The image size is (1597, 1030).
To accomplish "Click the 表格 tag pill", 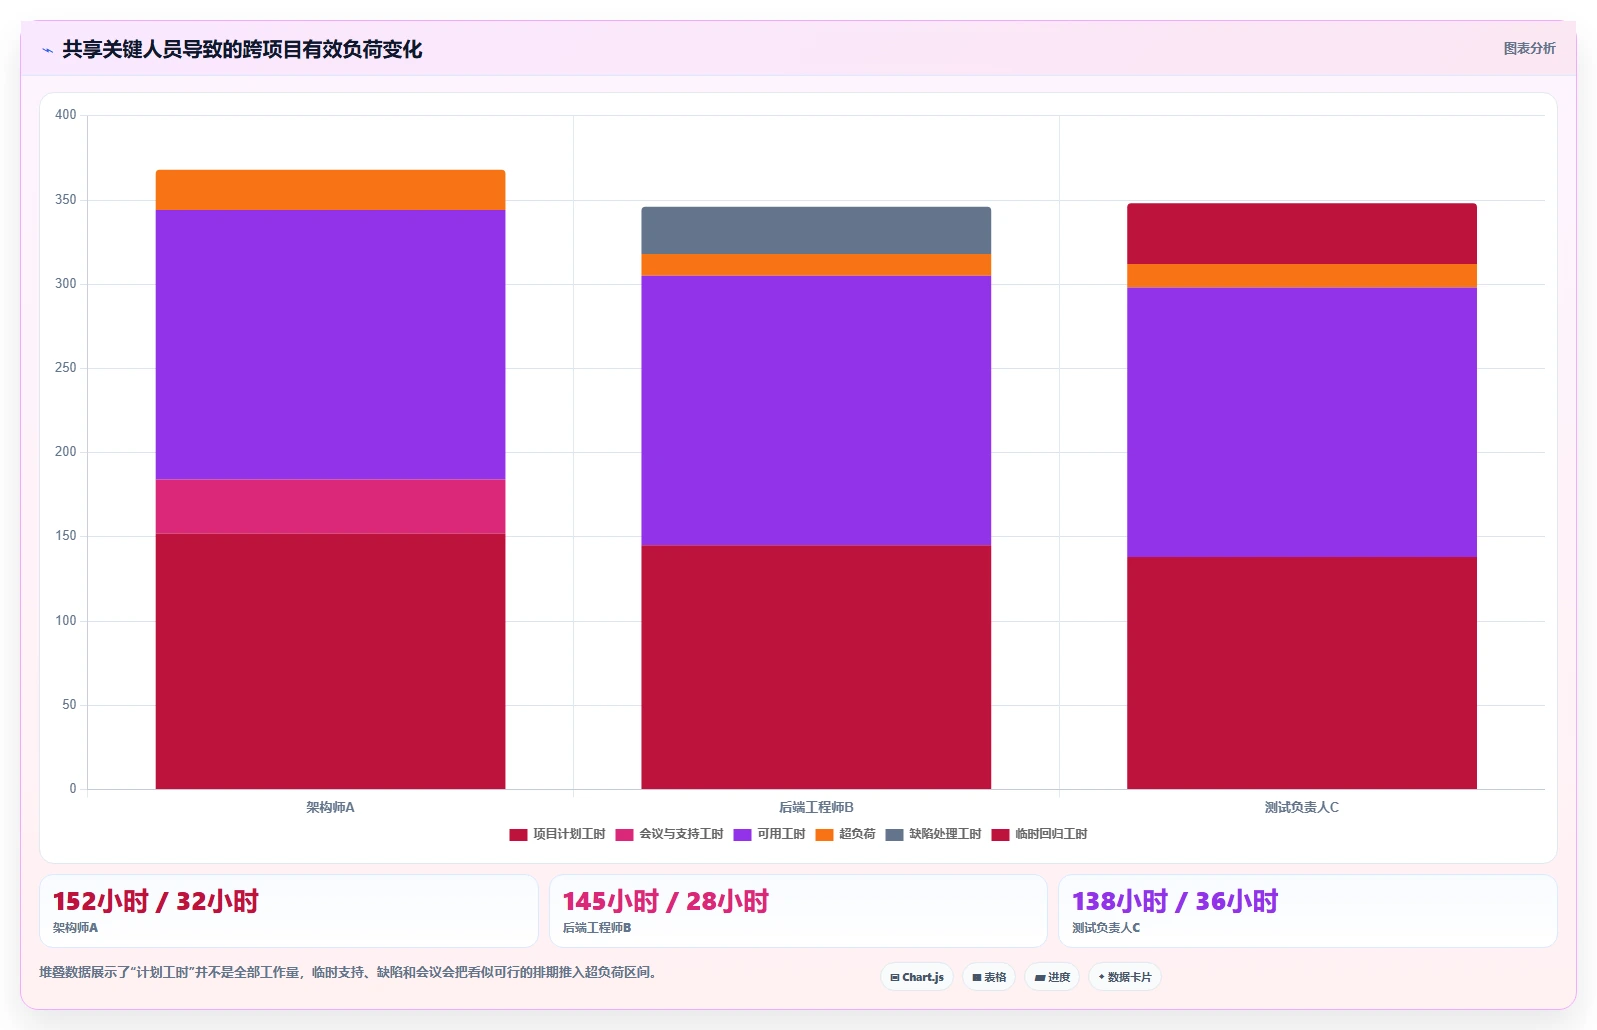I will coord(989,977).
